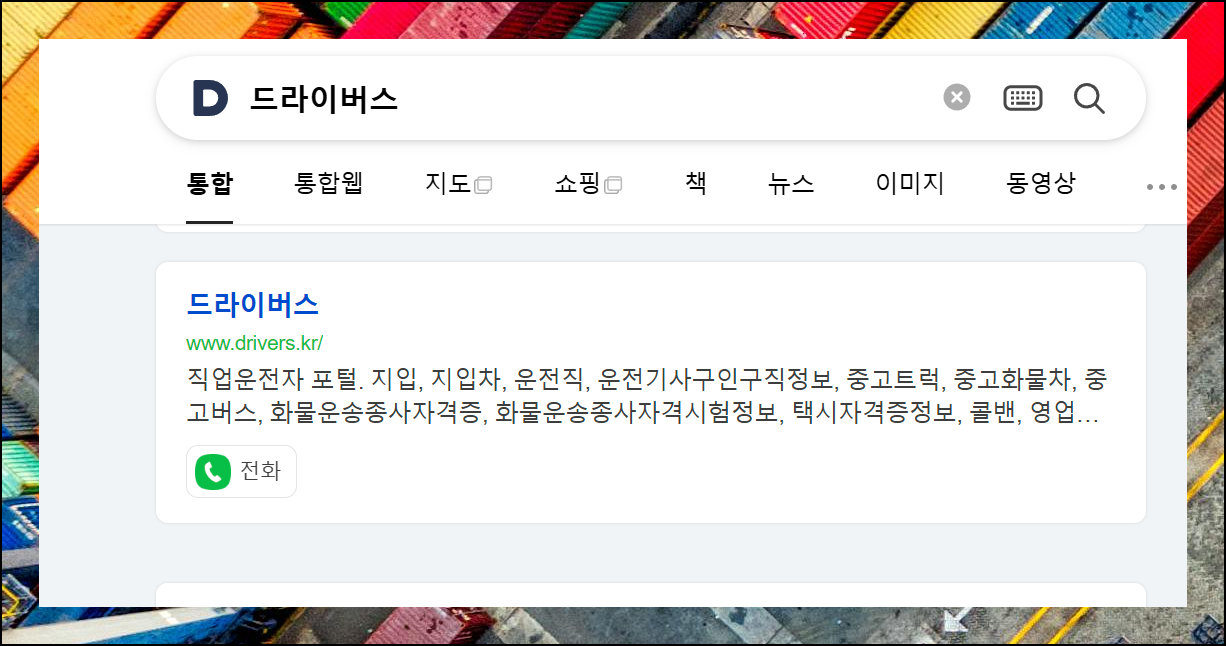Go to the 책 tab
The height and width of the screenshot is (646, 1226).
pos(696,184)
